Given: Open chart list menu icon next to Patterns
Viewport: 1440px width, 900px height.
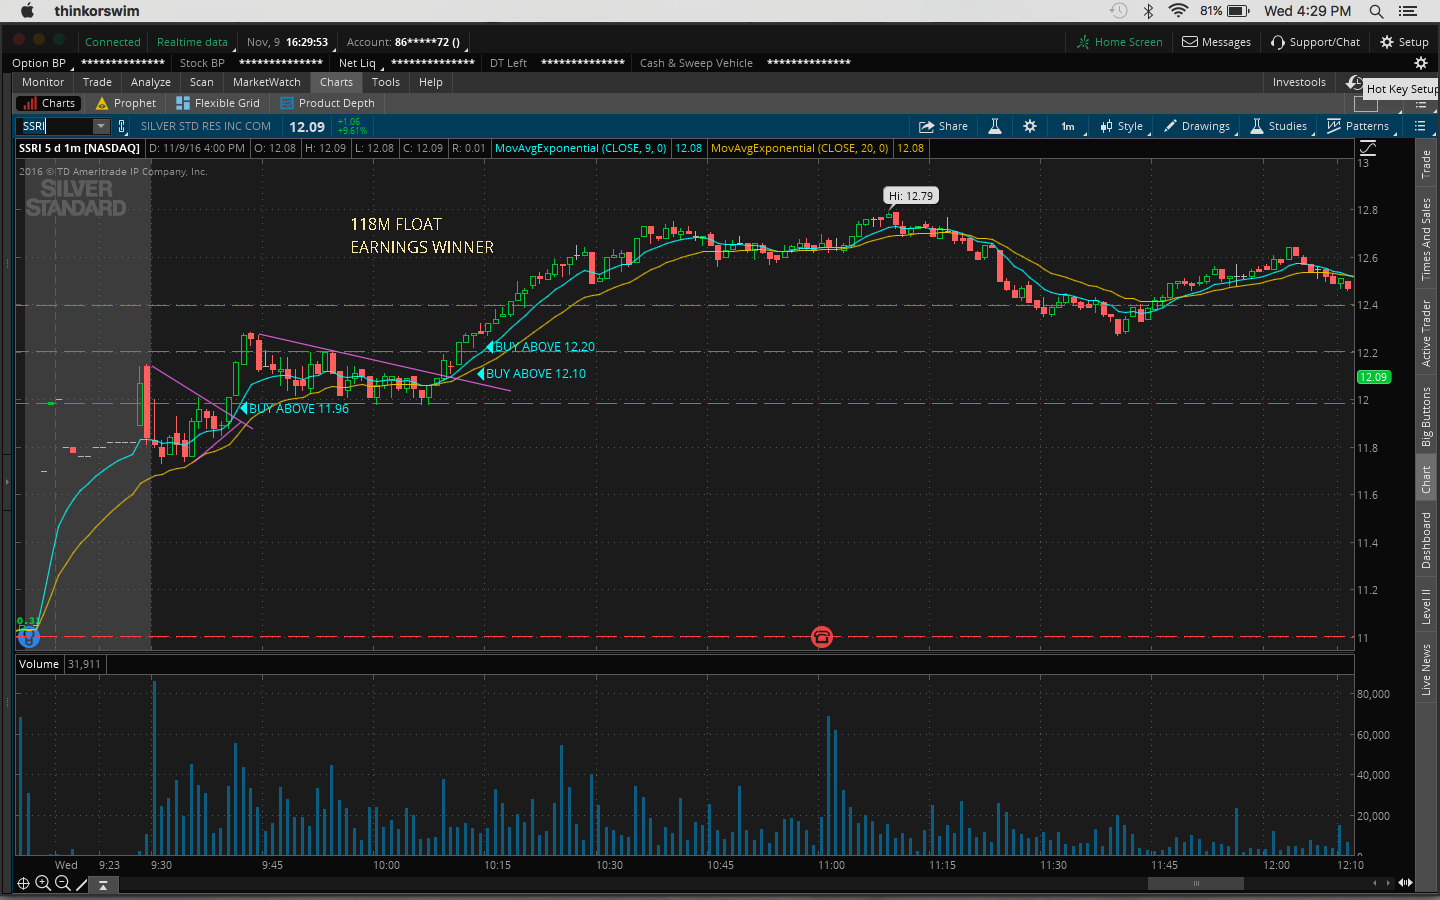Looking at the screenshot, I should (x=1420, y=126).
